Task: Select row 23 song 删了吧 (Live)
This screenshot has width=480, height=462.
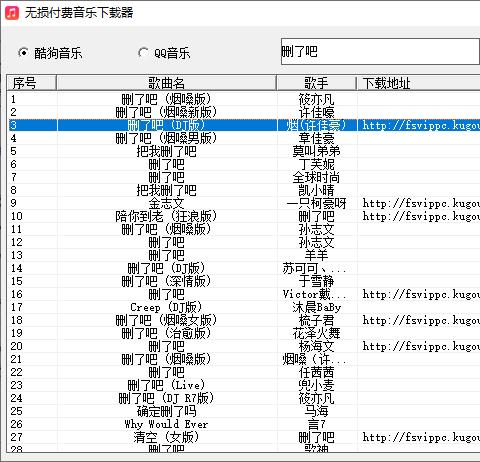Action: [166, 385]
